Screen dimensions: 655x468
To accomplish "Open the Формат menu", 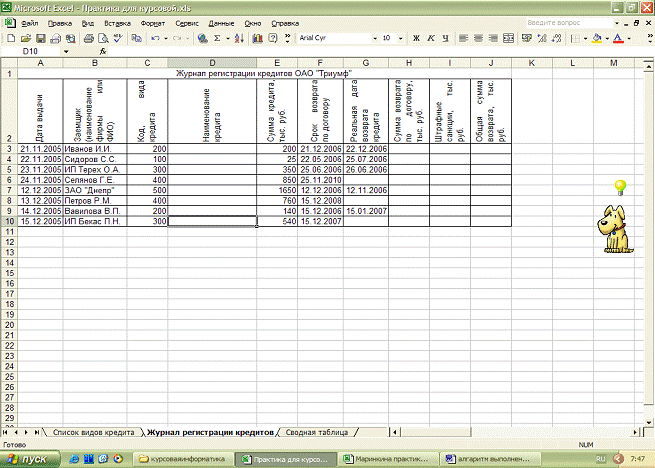I will 154,21.
